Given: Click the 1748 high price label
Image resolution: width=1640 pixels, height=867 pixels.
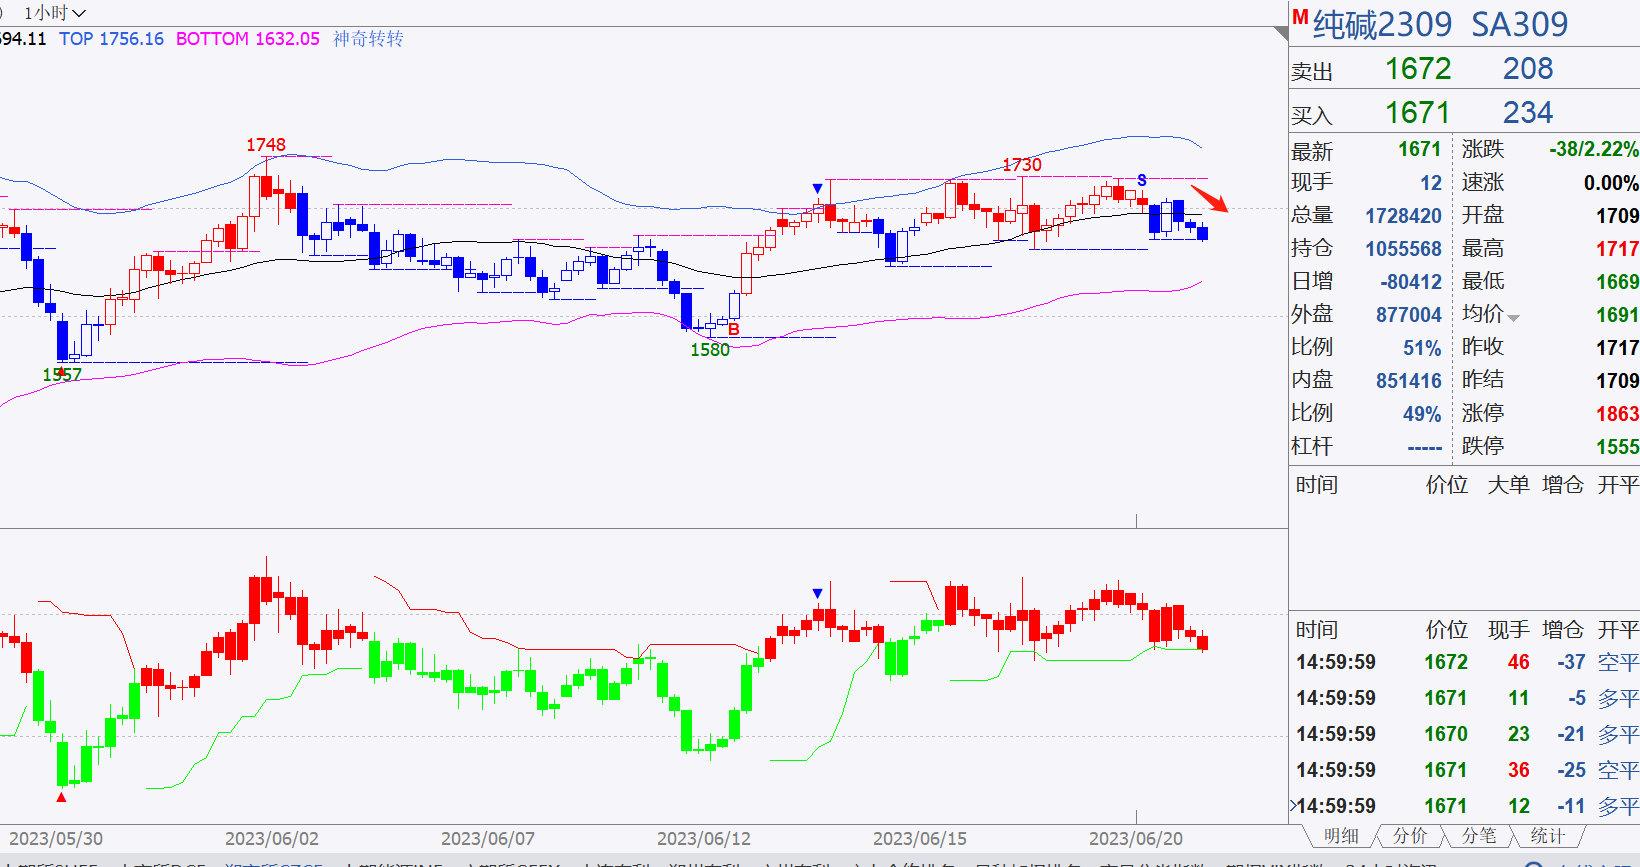Looking at the screenshot, I should [x=266, y=145].
